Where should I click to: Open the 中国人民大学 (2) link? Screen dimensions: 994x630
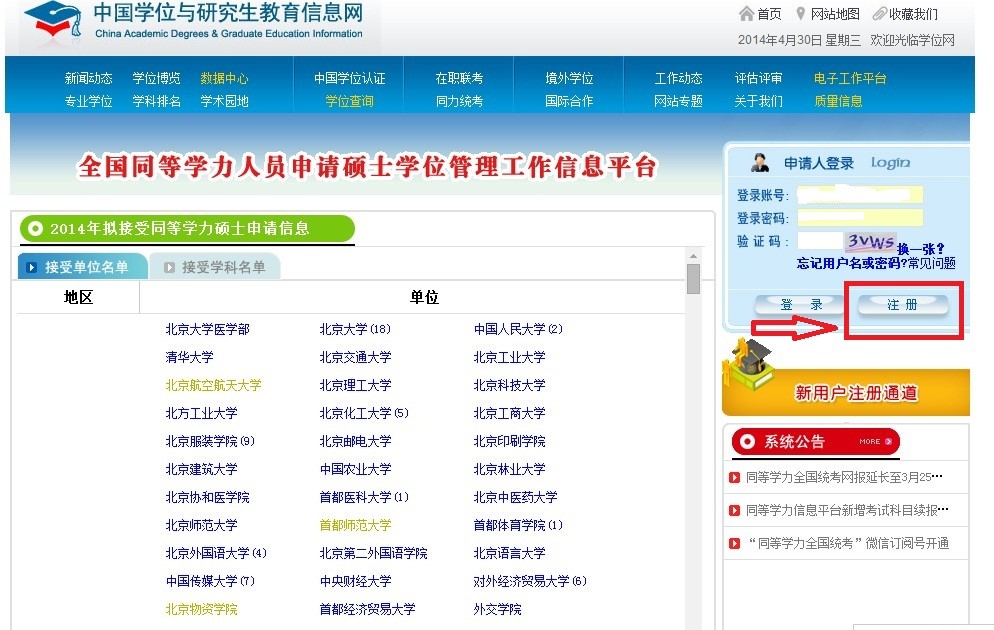click(x=518, y=329)
